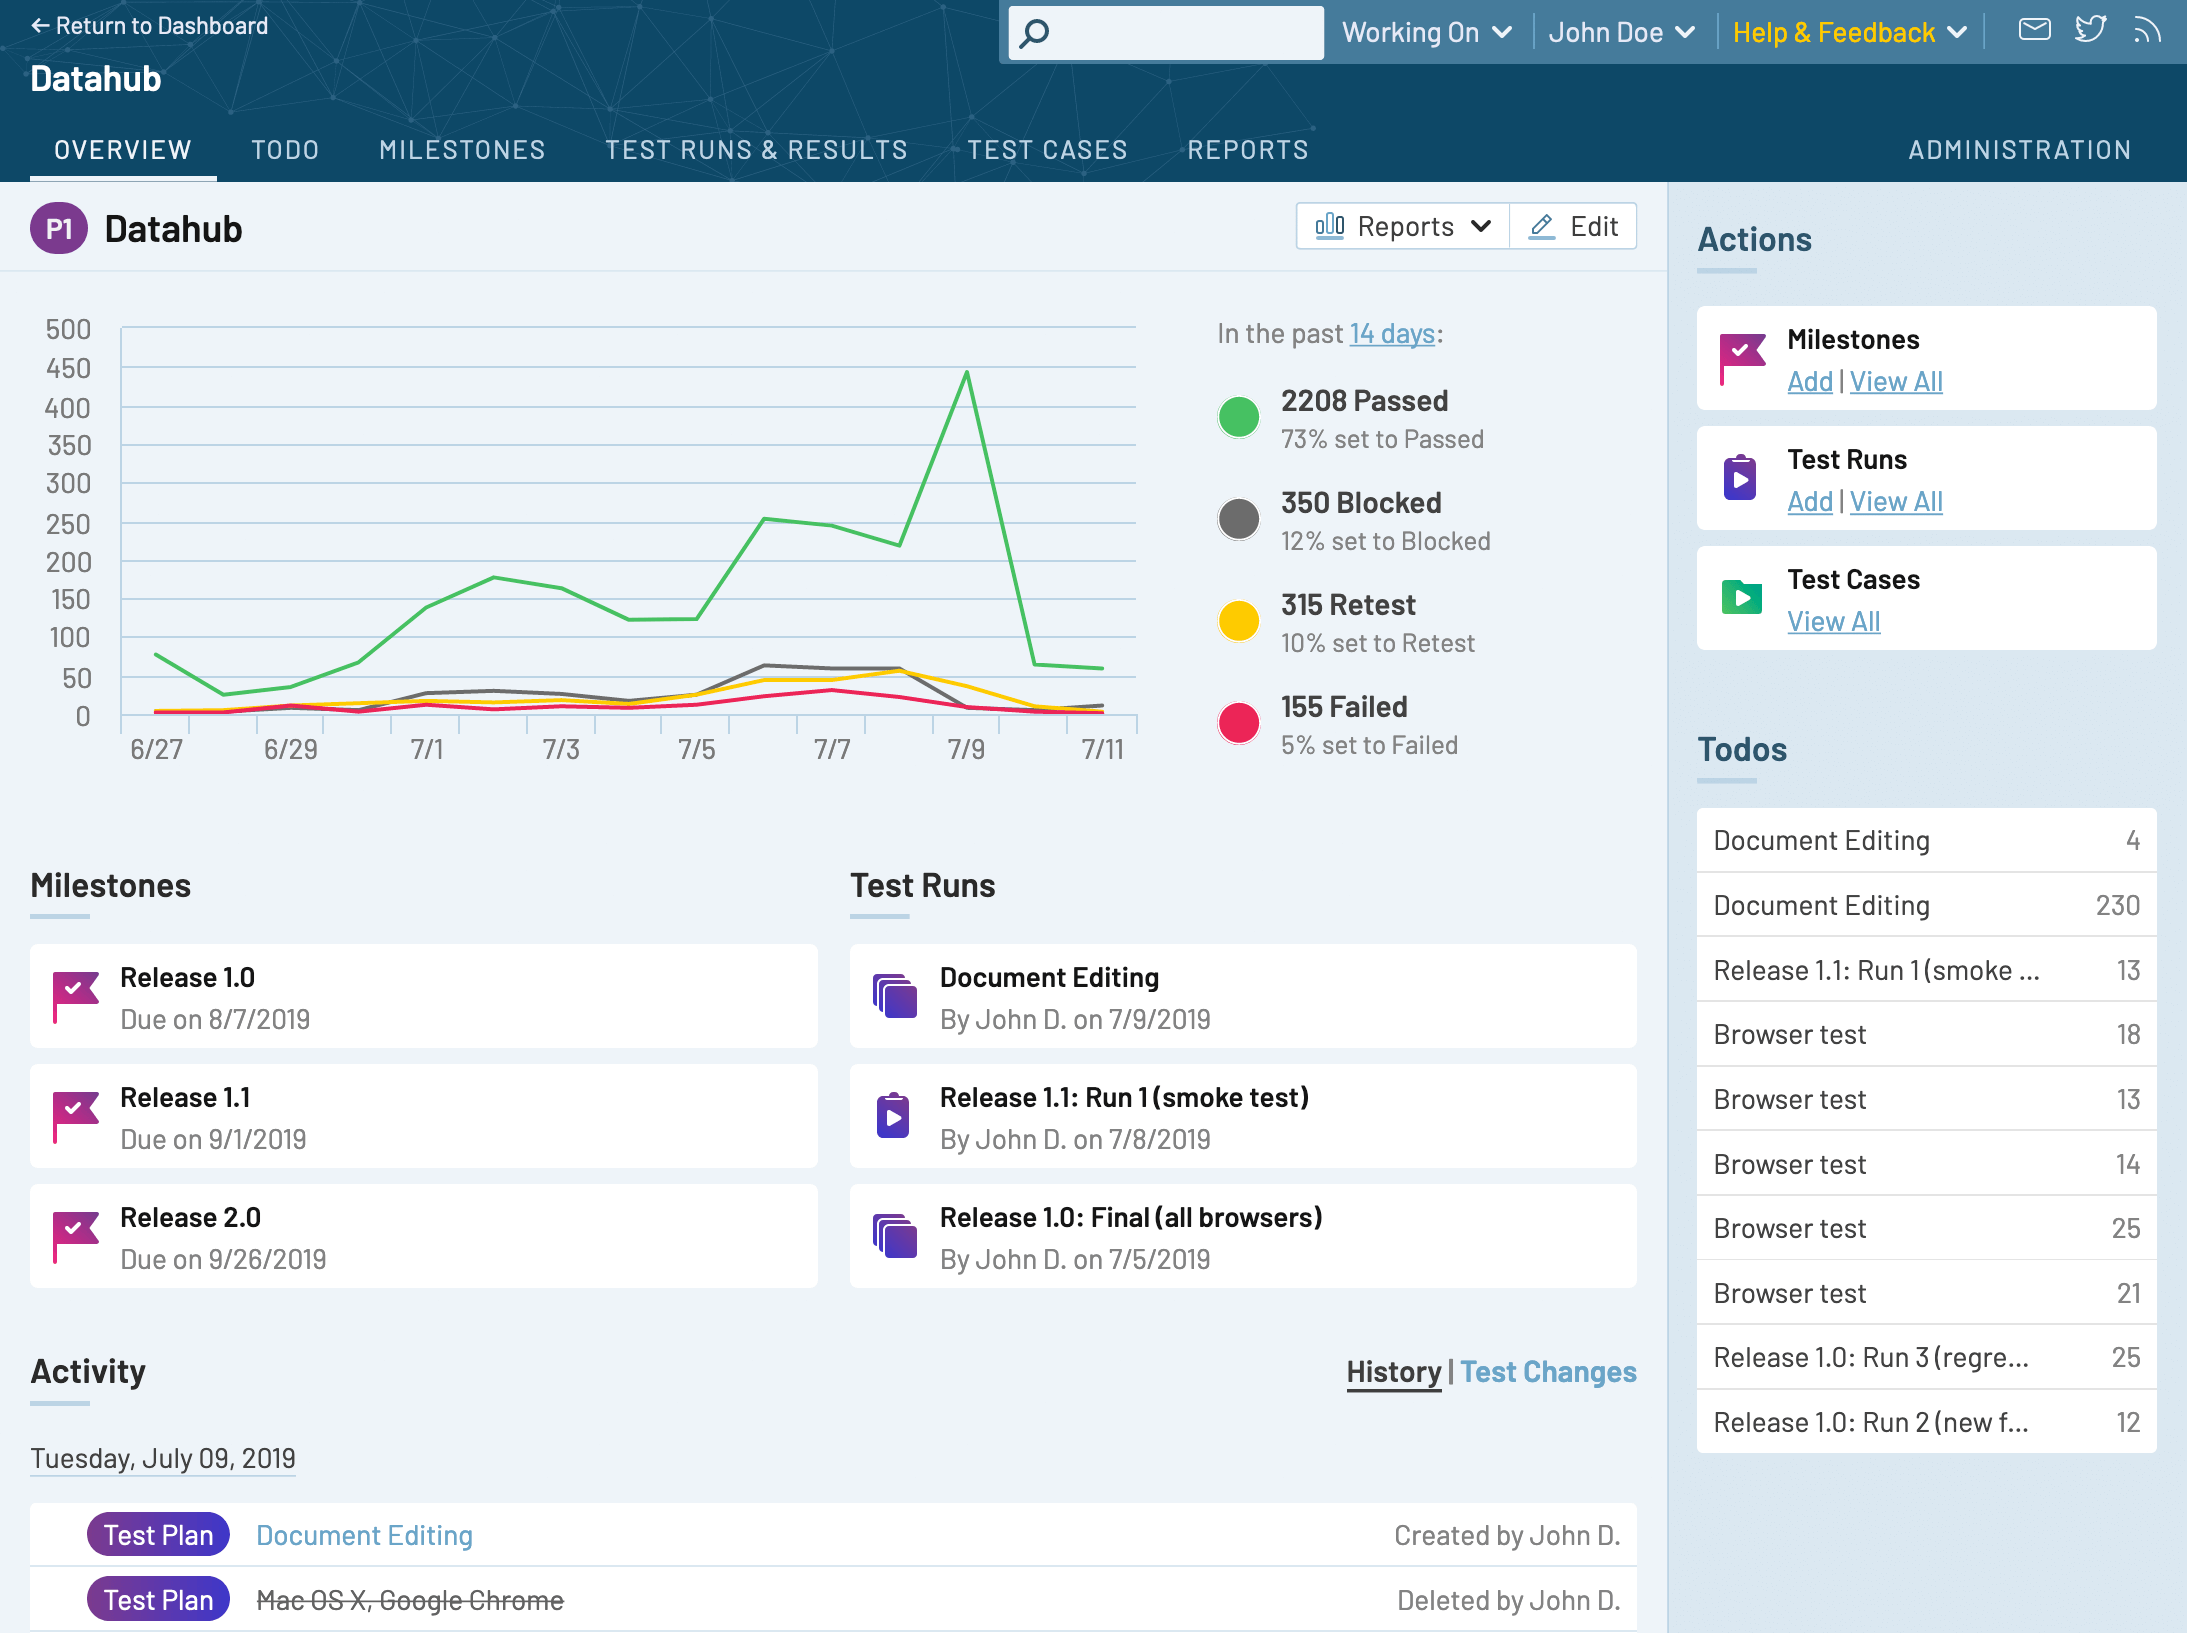Click the pencil icon on the Edit button
The image size is (2188, 1633).
pos(1541,226)
